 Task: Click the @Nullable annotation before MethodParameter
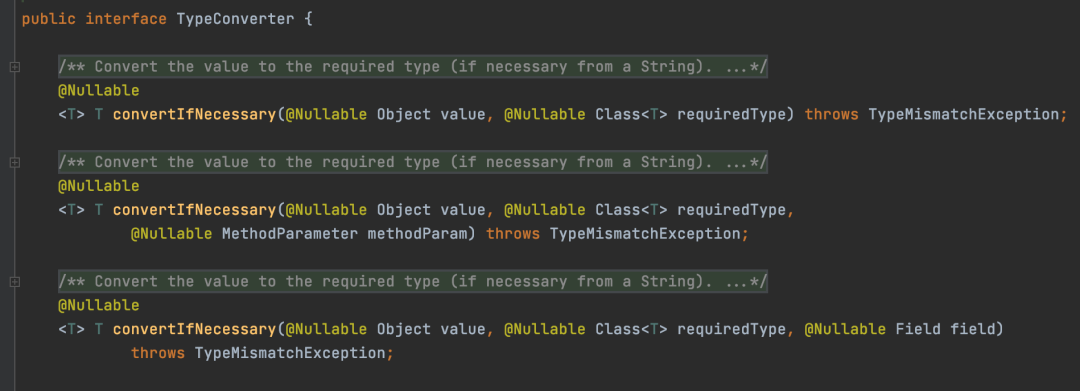click(x=172, y=233)
